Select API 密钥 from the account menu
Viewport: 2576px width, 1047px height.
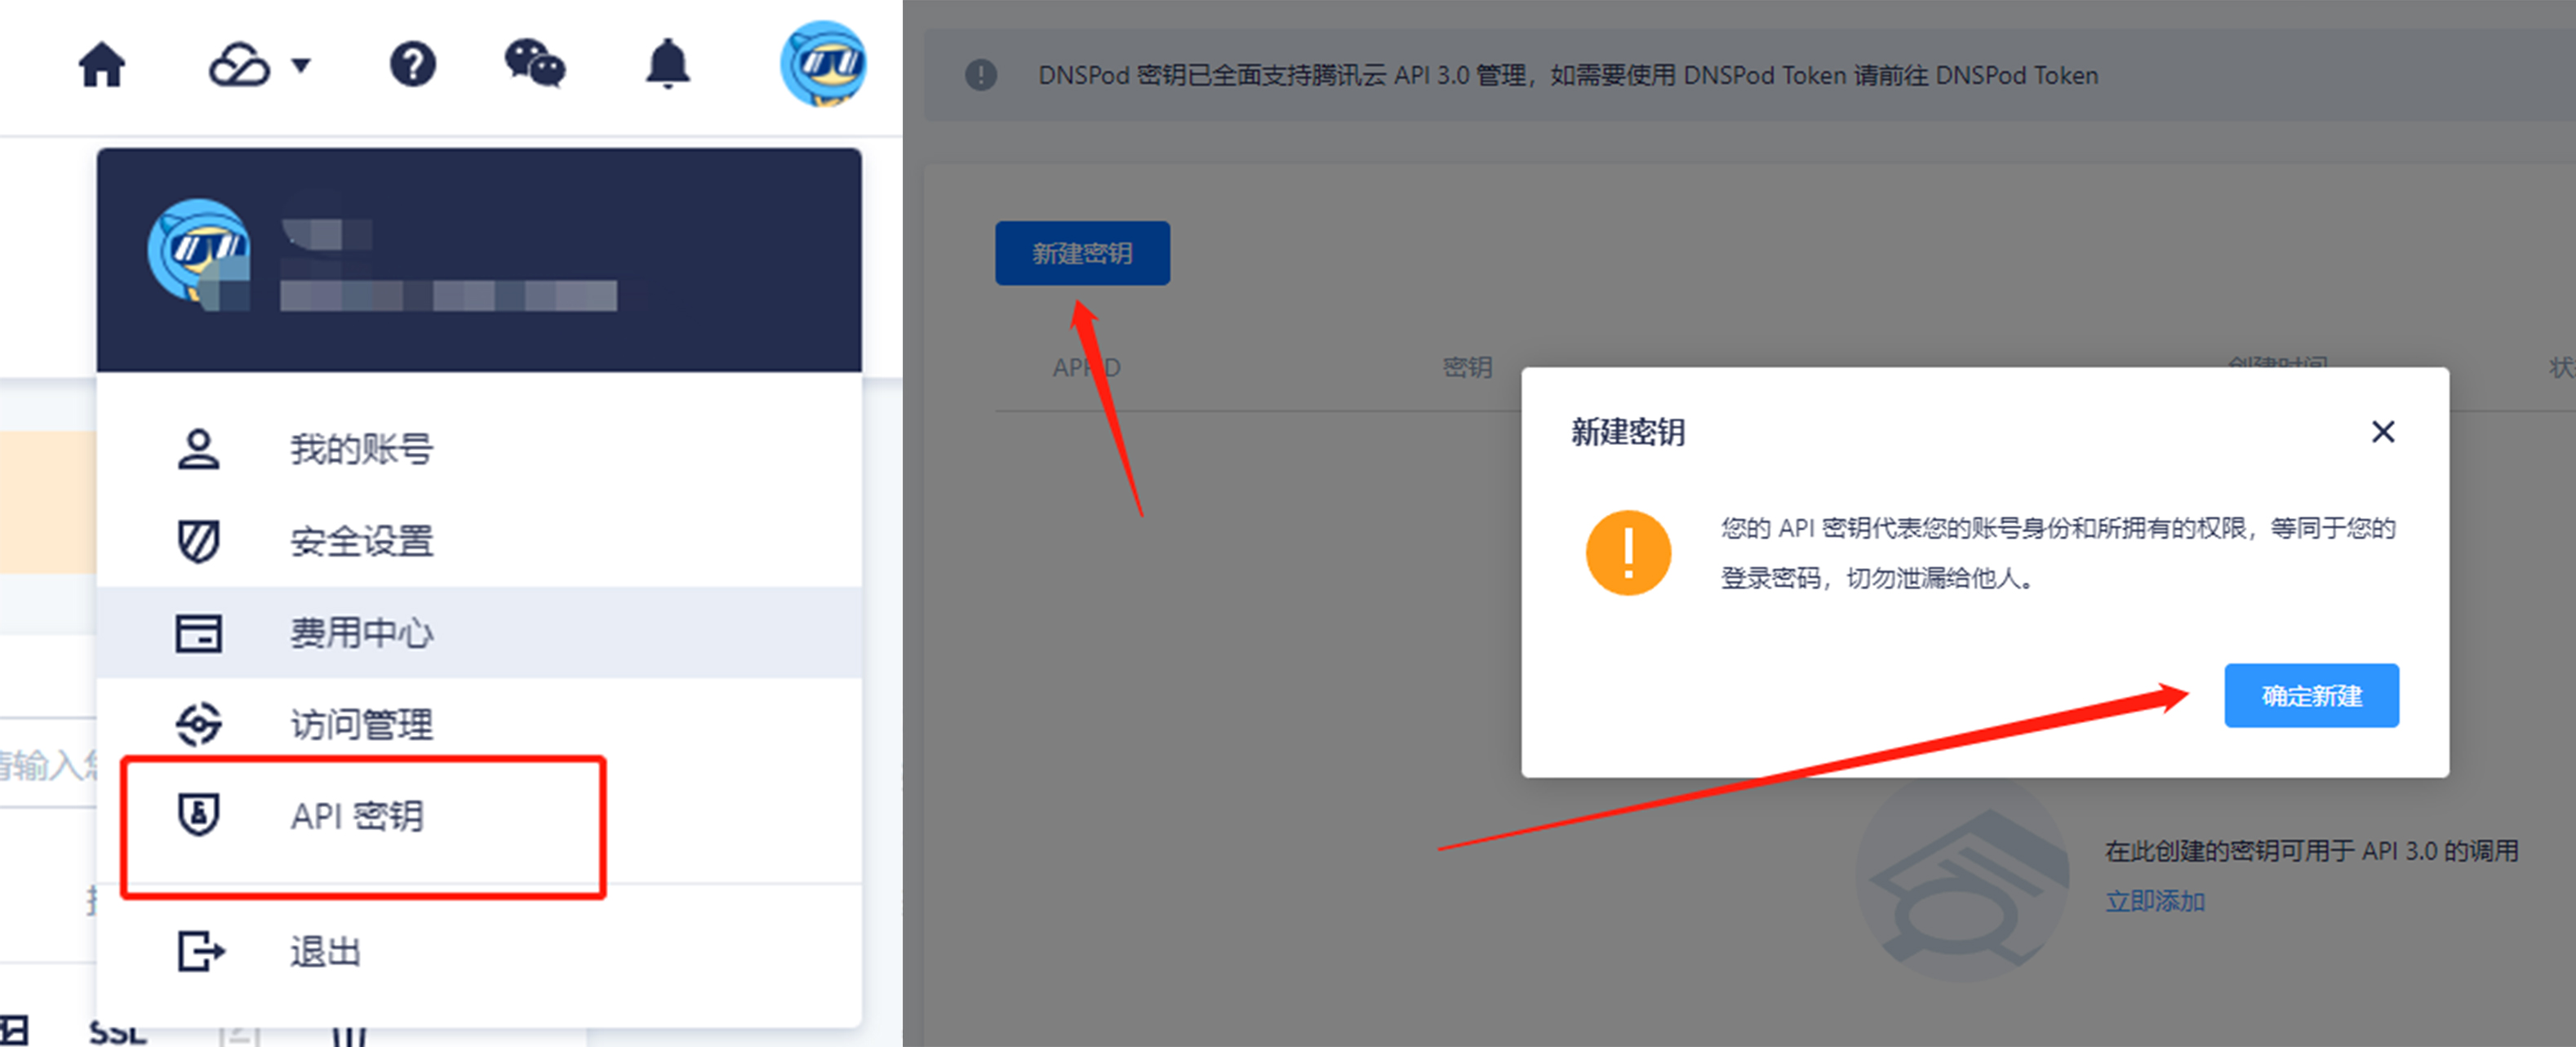357,816
